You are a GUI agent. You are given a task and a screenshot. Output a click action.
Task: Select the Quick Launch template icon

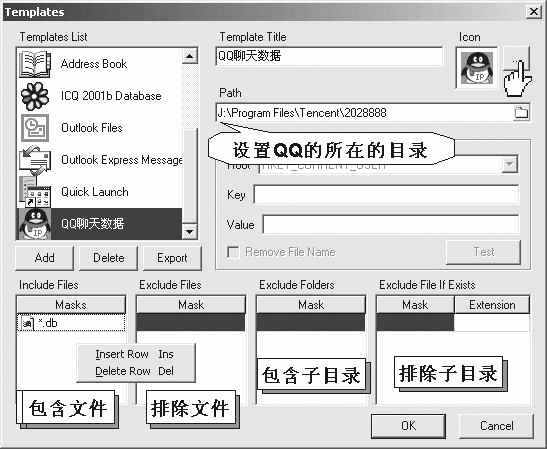click(35, 192)
